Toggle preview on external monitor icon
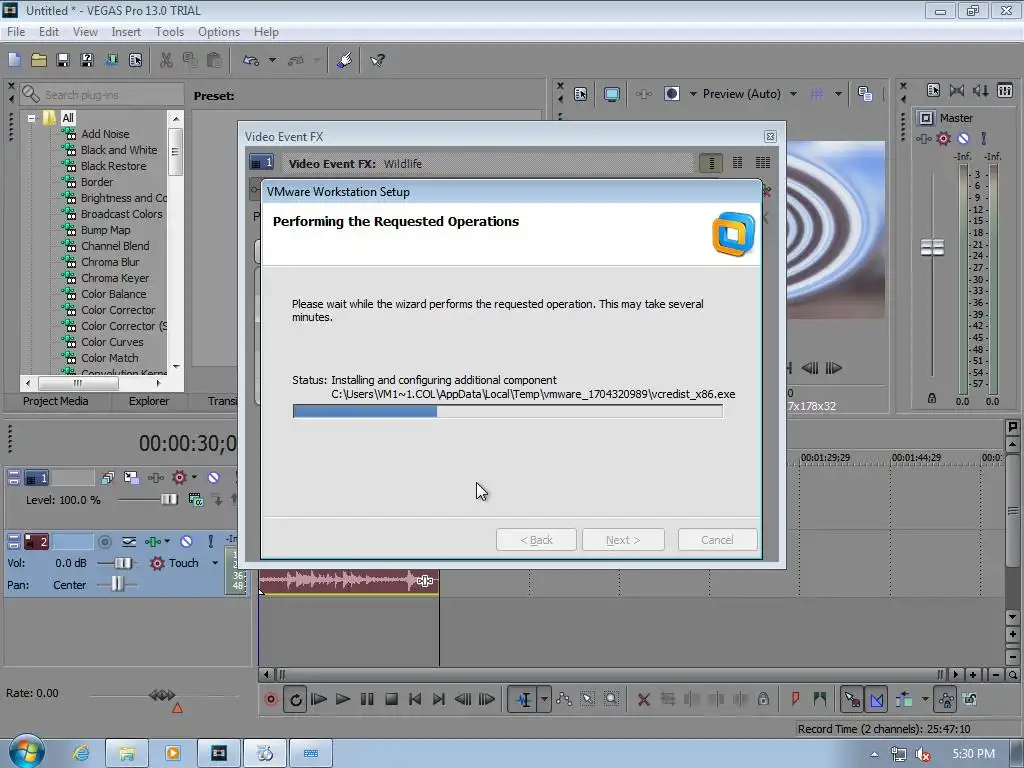This screenshot has width=1024, height=768. click(x=611, y=94)
